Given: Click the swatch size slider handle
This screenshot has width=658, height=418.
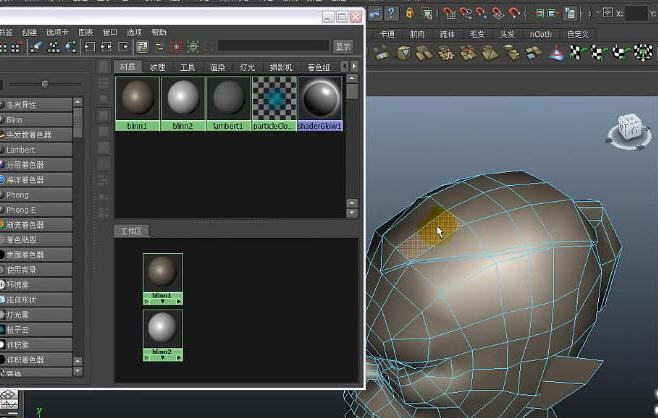Looking at the screenshot, I should (45, 83).
